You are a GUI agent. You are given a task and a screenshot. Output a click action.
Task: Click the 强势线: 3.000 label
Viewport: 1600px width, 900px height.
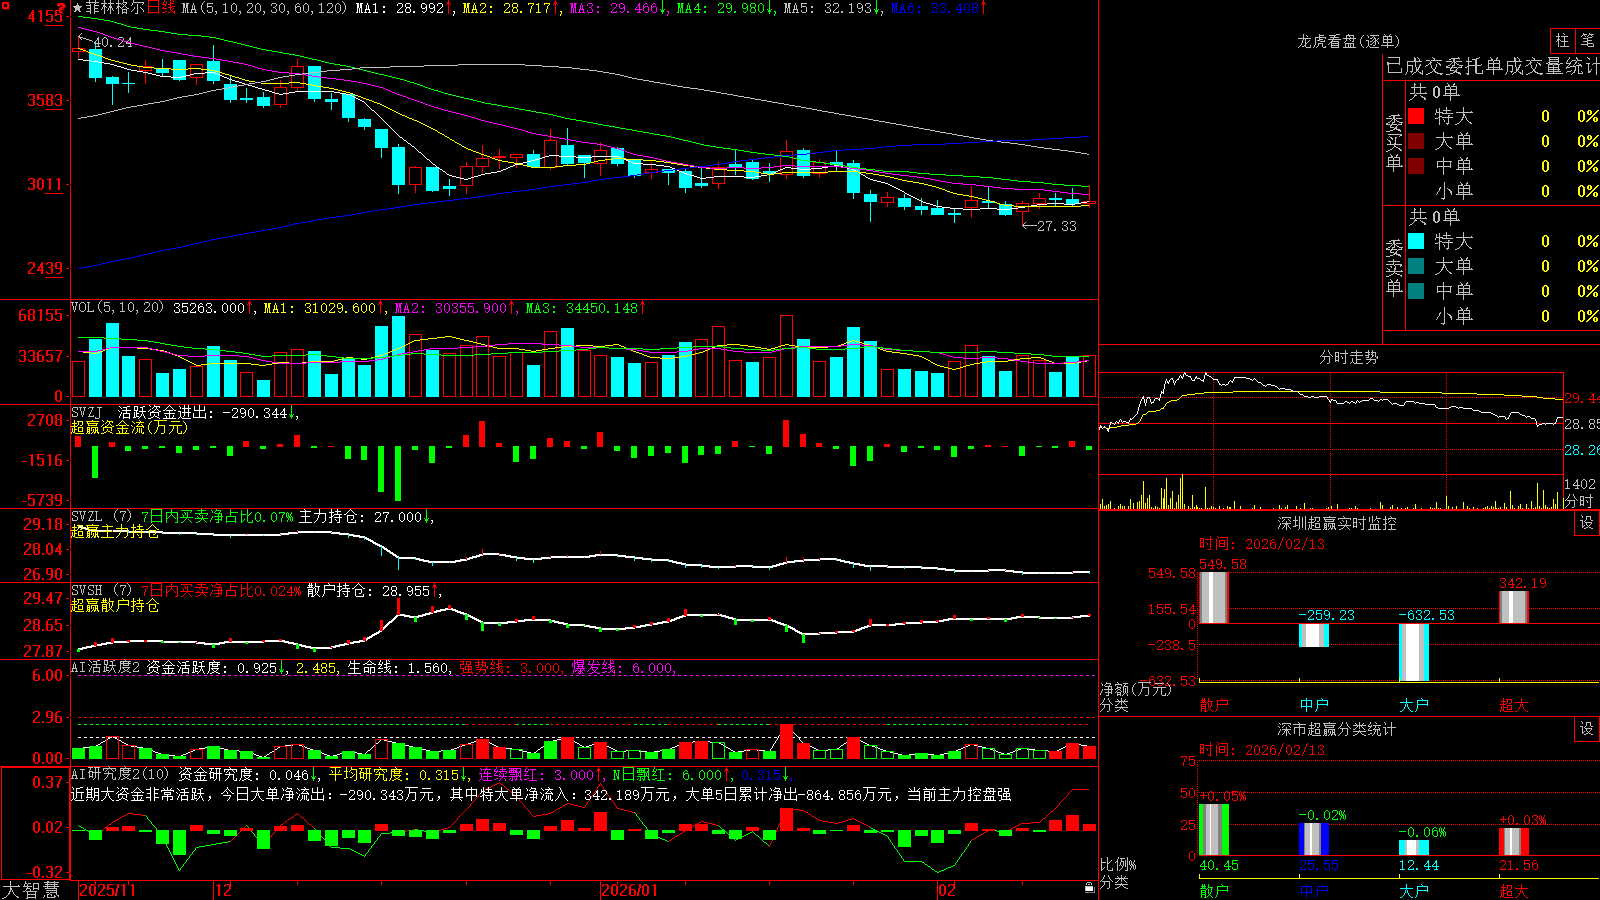pyautogui.click(x=511, y=668)
